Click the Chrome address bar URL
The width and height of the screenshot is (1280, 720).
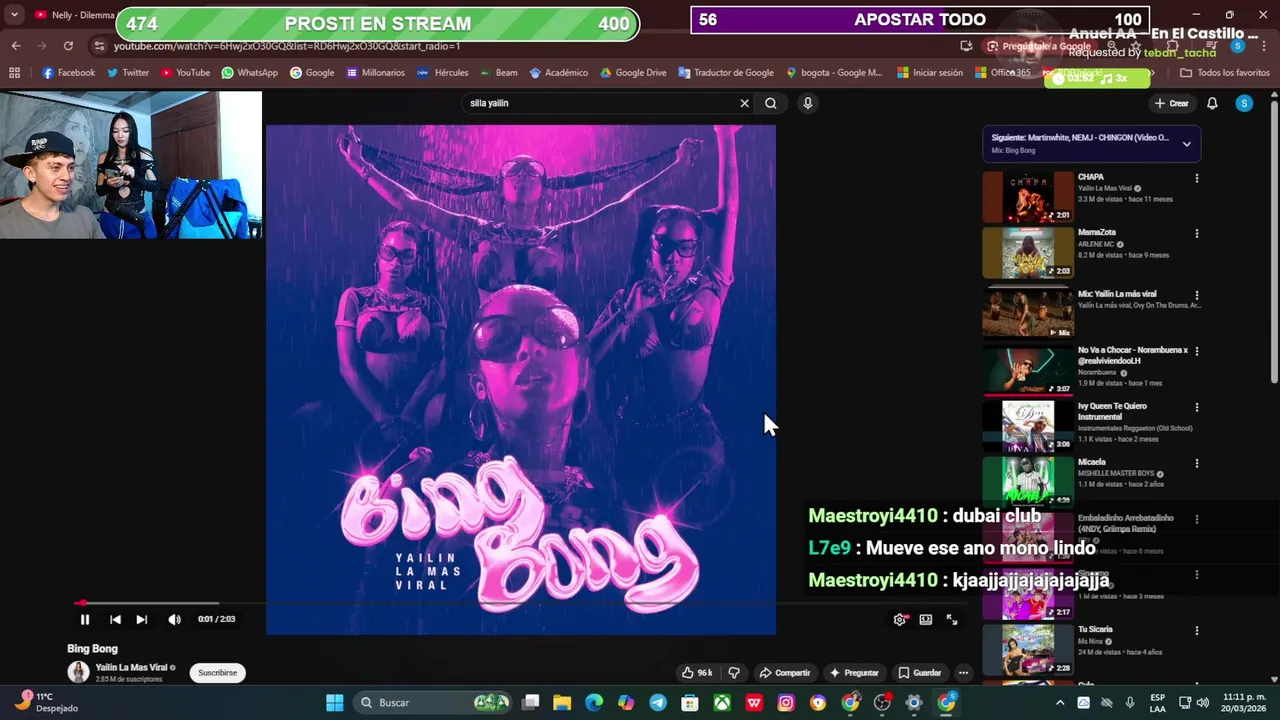coord(287,46)
